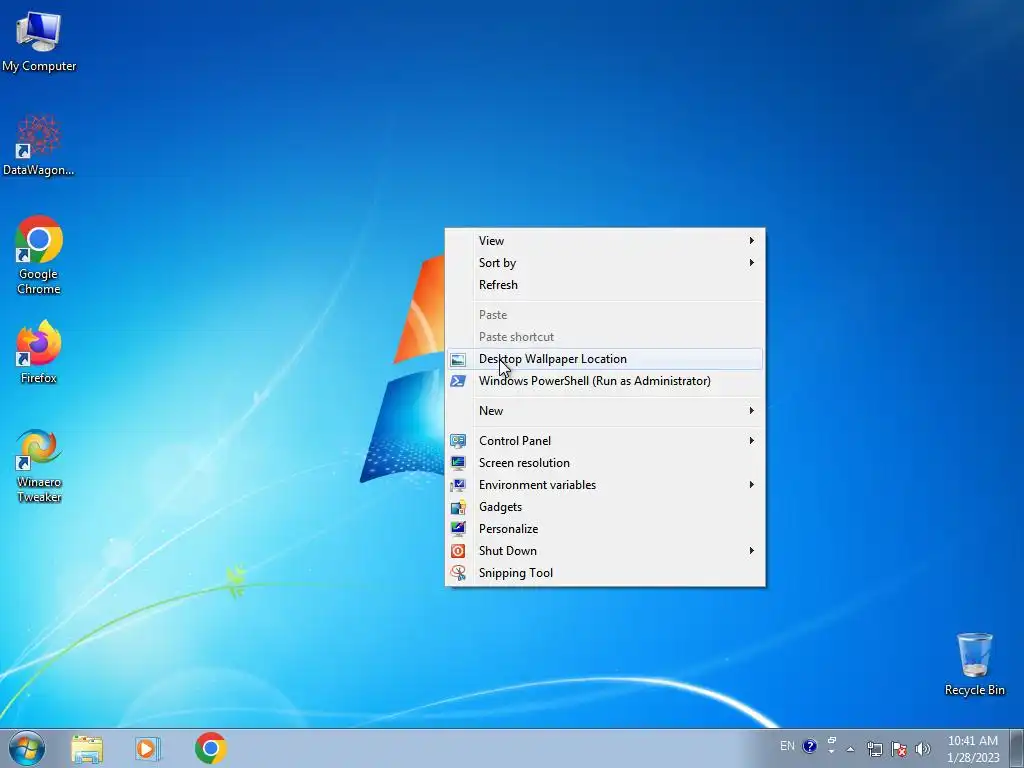Launch Windows Media Player from taskbar
This screenshot has width=1024, height=768.
[x=148, y=748]
